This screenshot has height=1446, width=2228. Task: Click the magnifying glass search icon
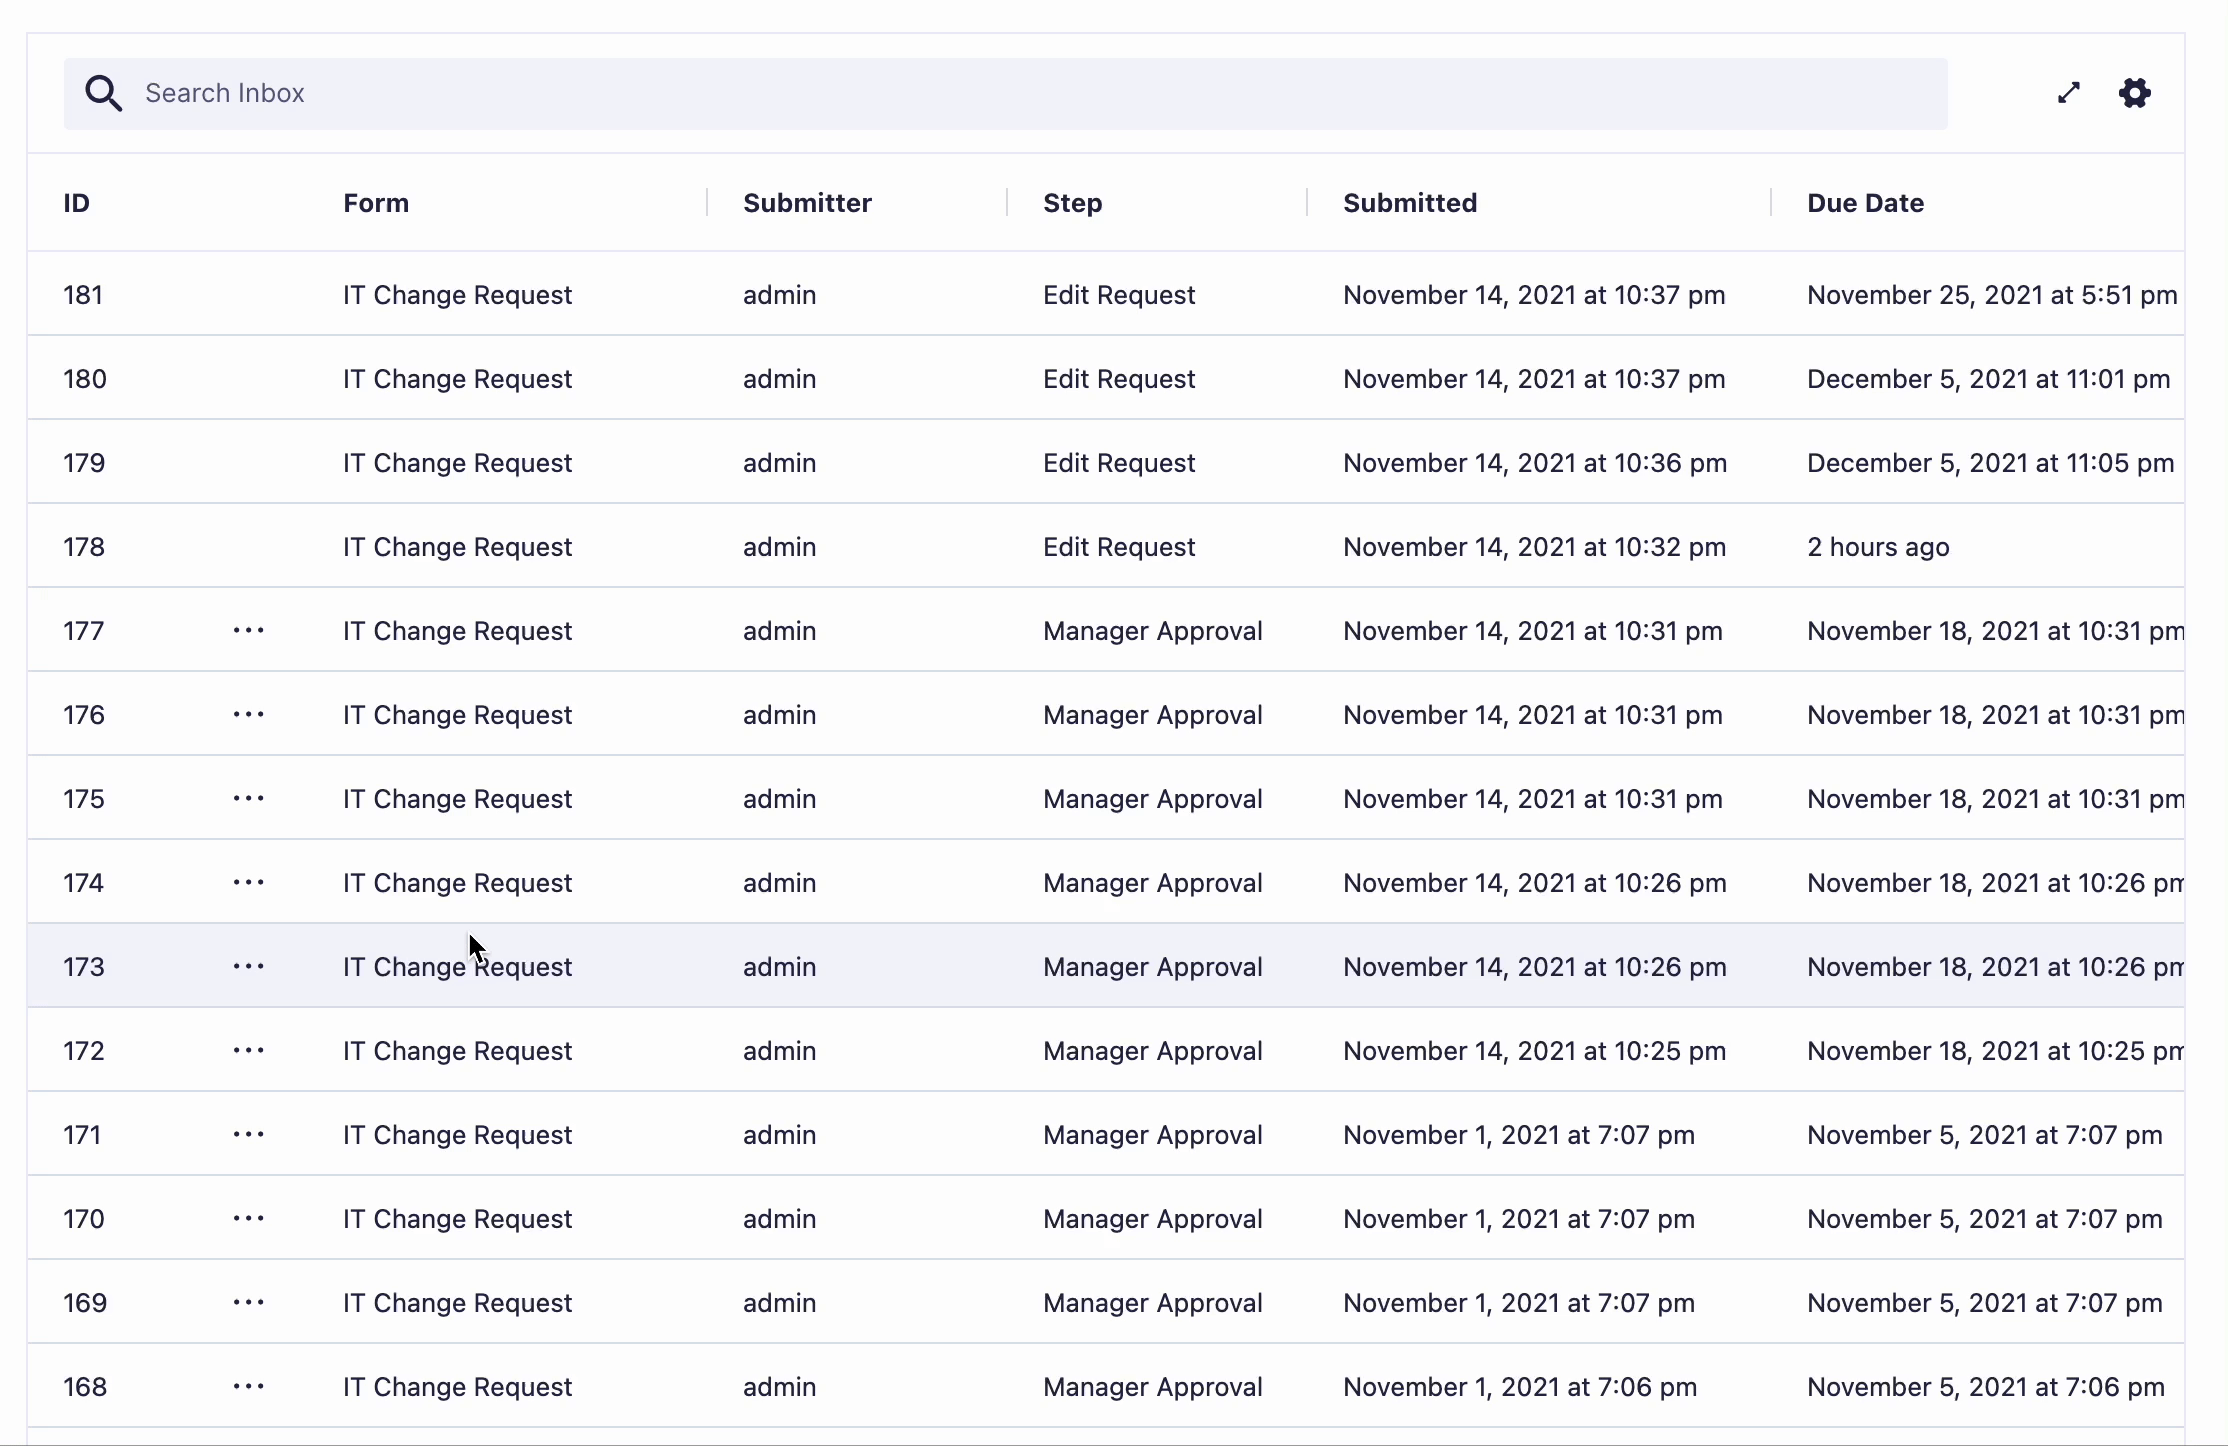103,93
